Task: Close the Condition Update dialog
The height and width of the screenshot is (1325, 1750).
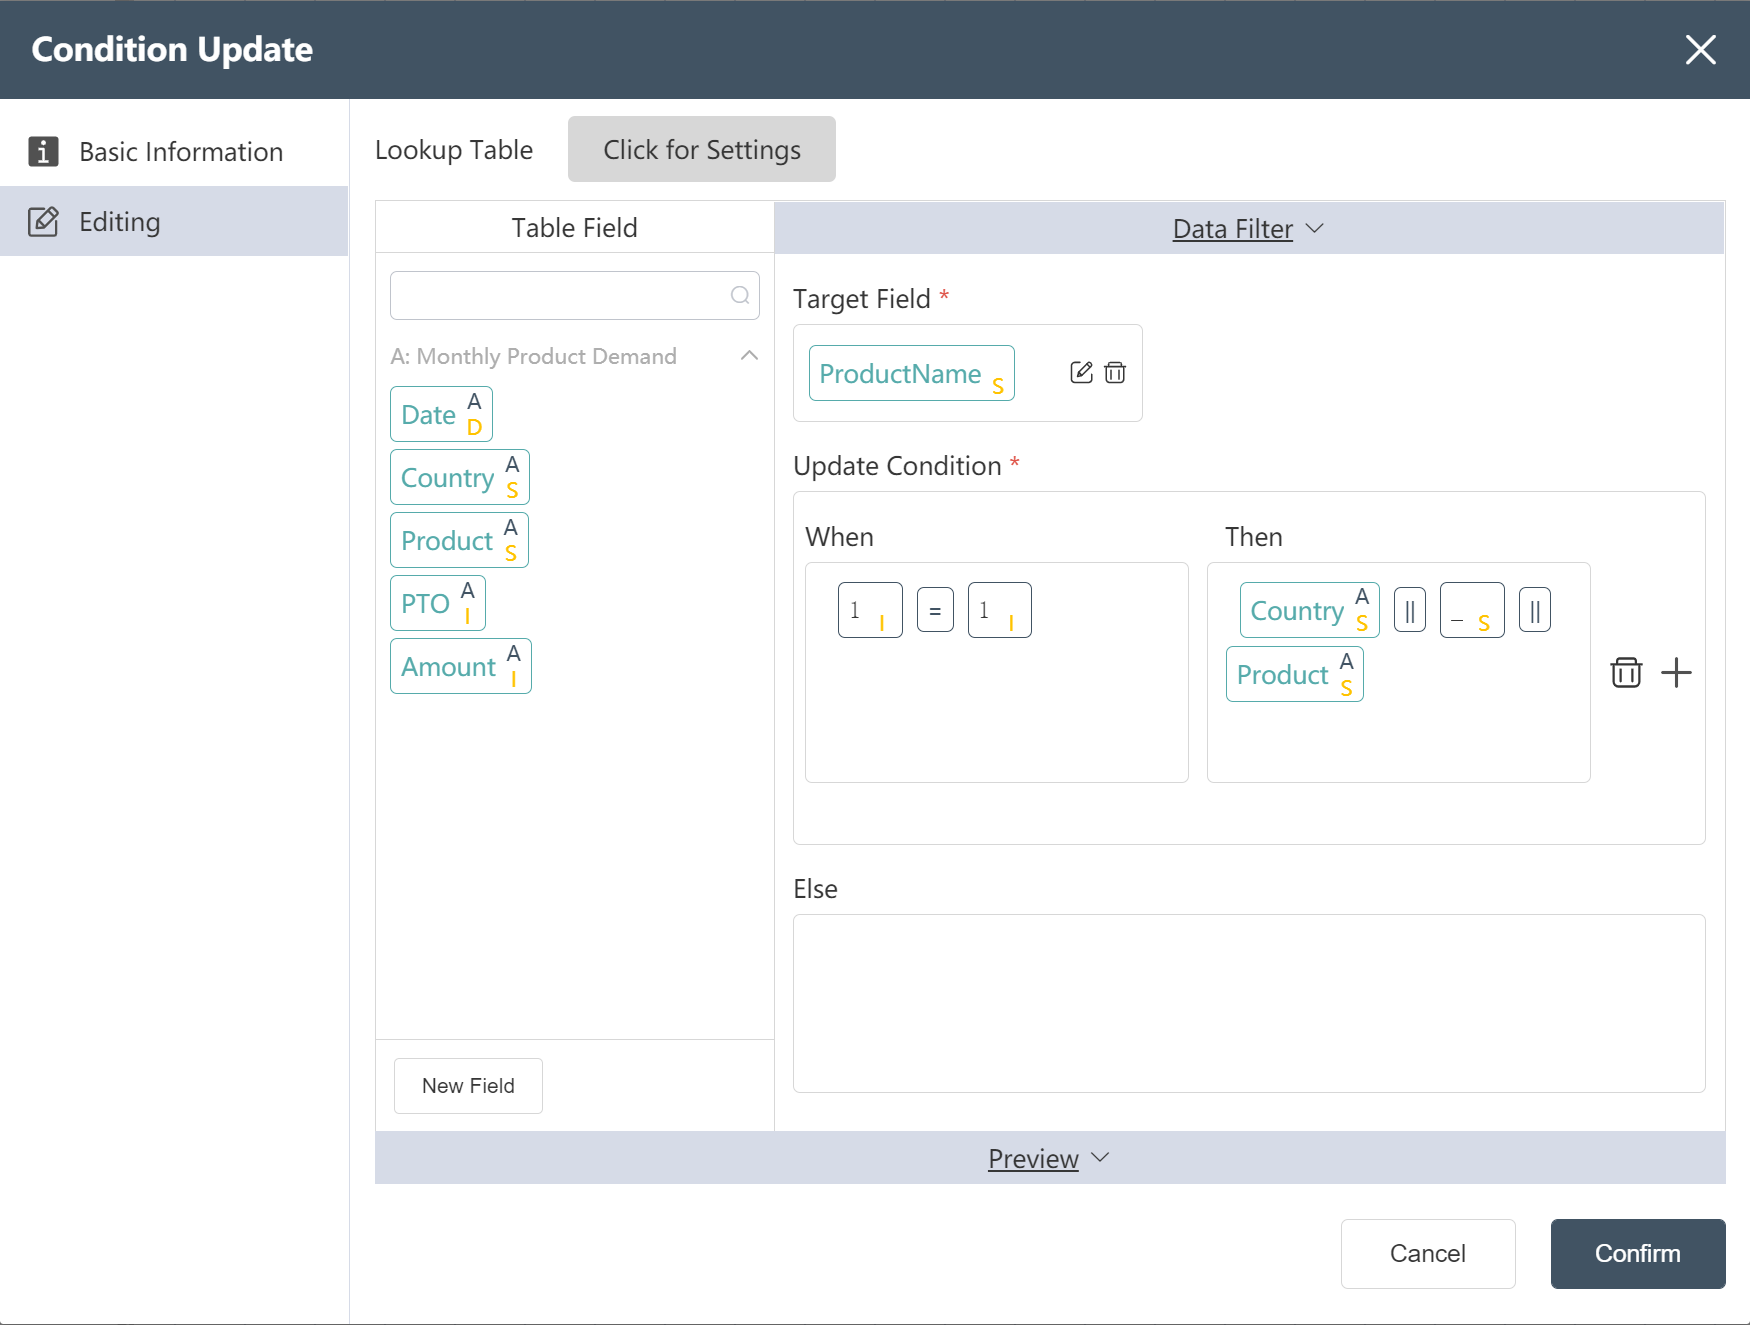Action: coord(1700,49)
